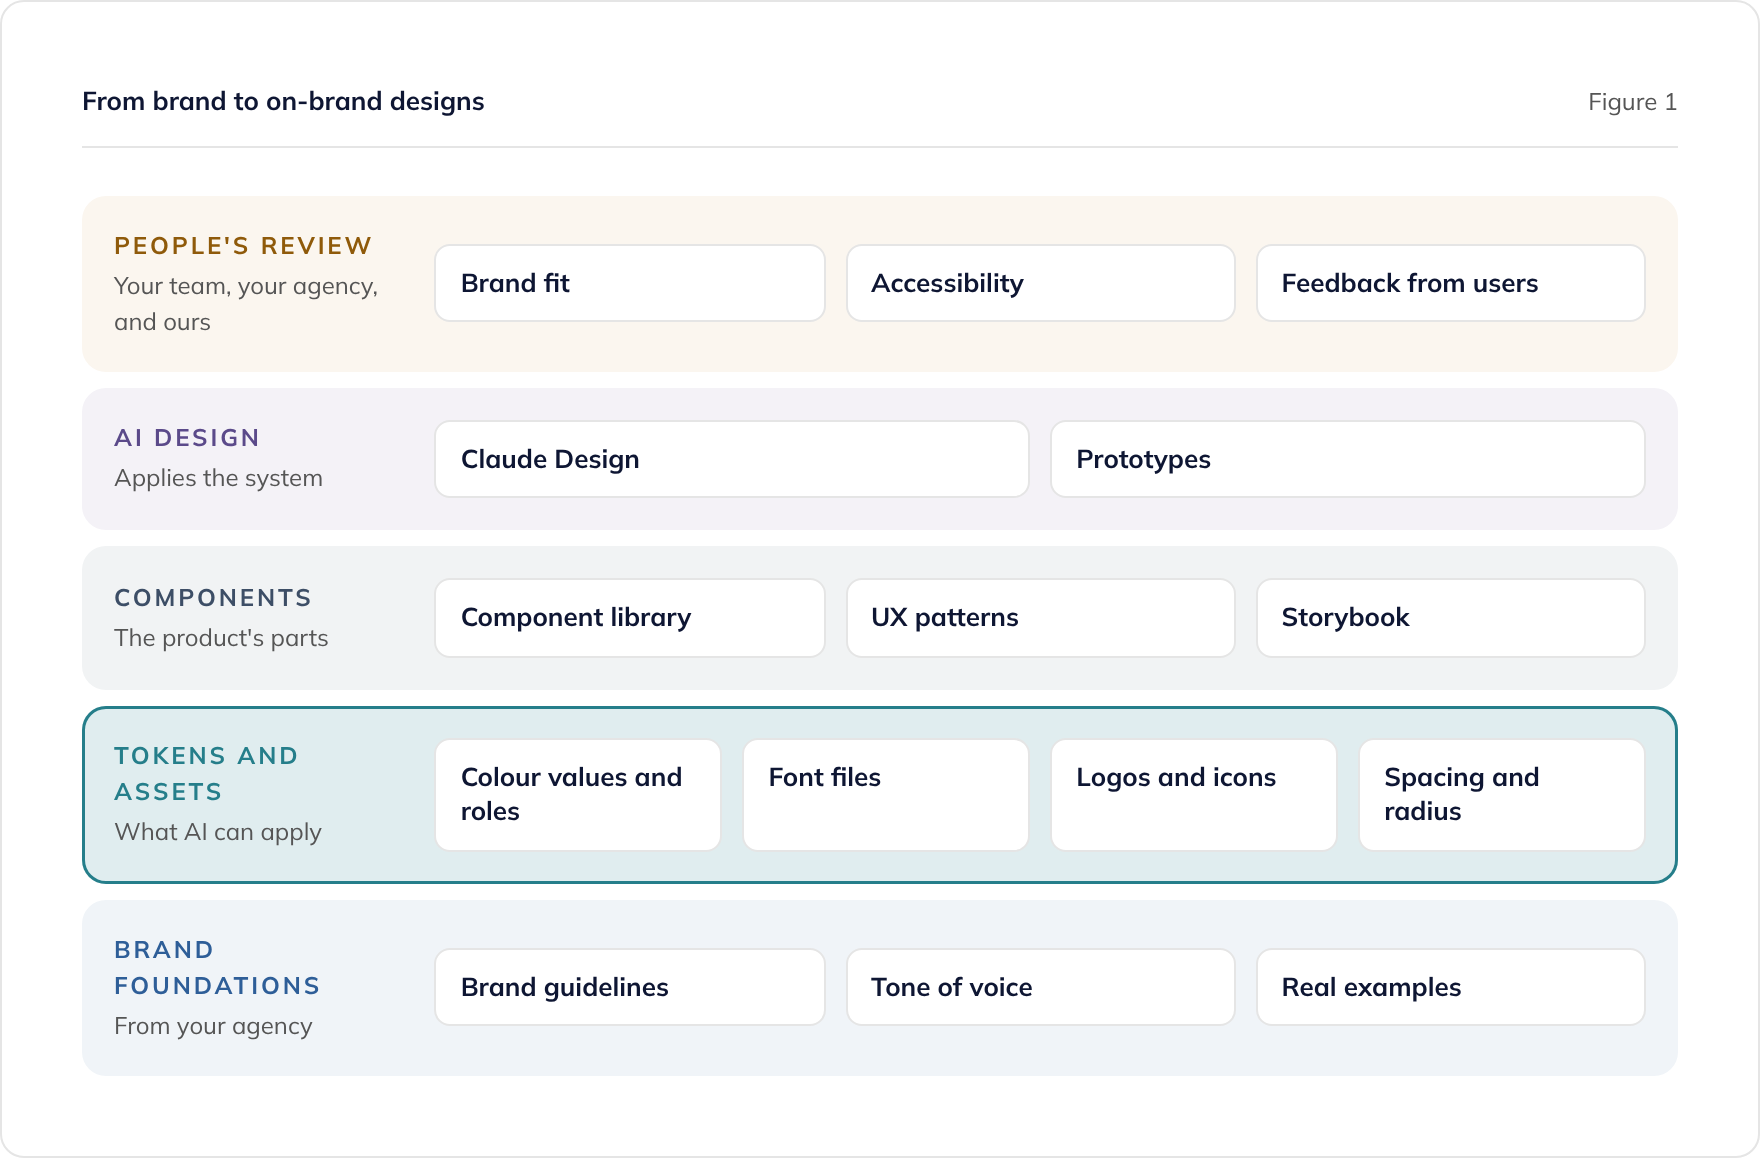Open the Logos and icons card

1194,795
